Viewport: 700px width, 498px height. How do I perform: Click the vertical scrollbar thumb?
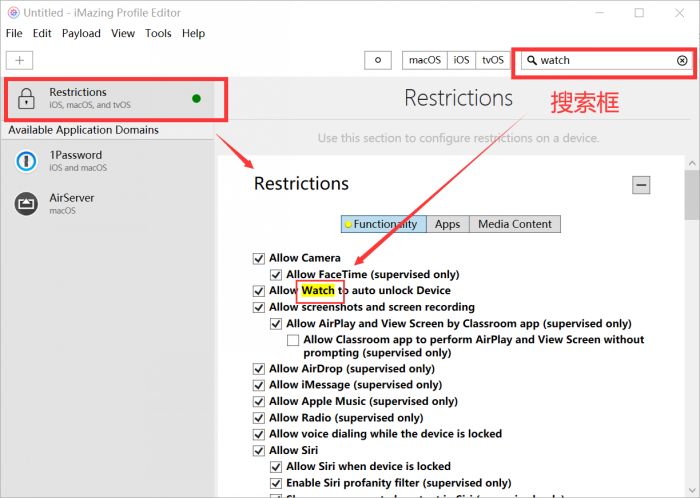point(692,195)
